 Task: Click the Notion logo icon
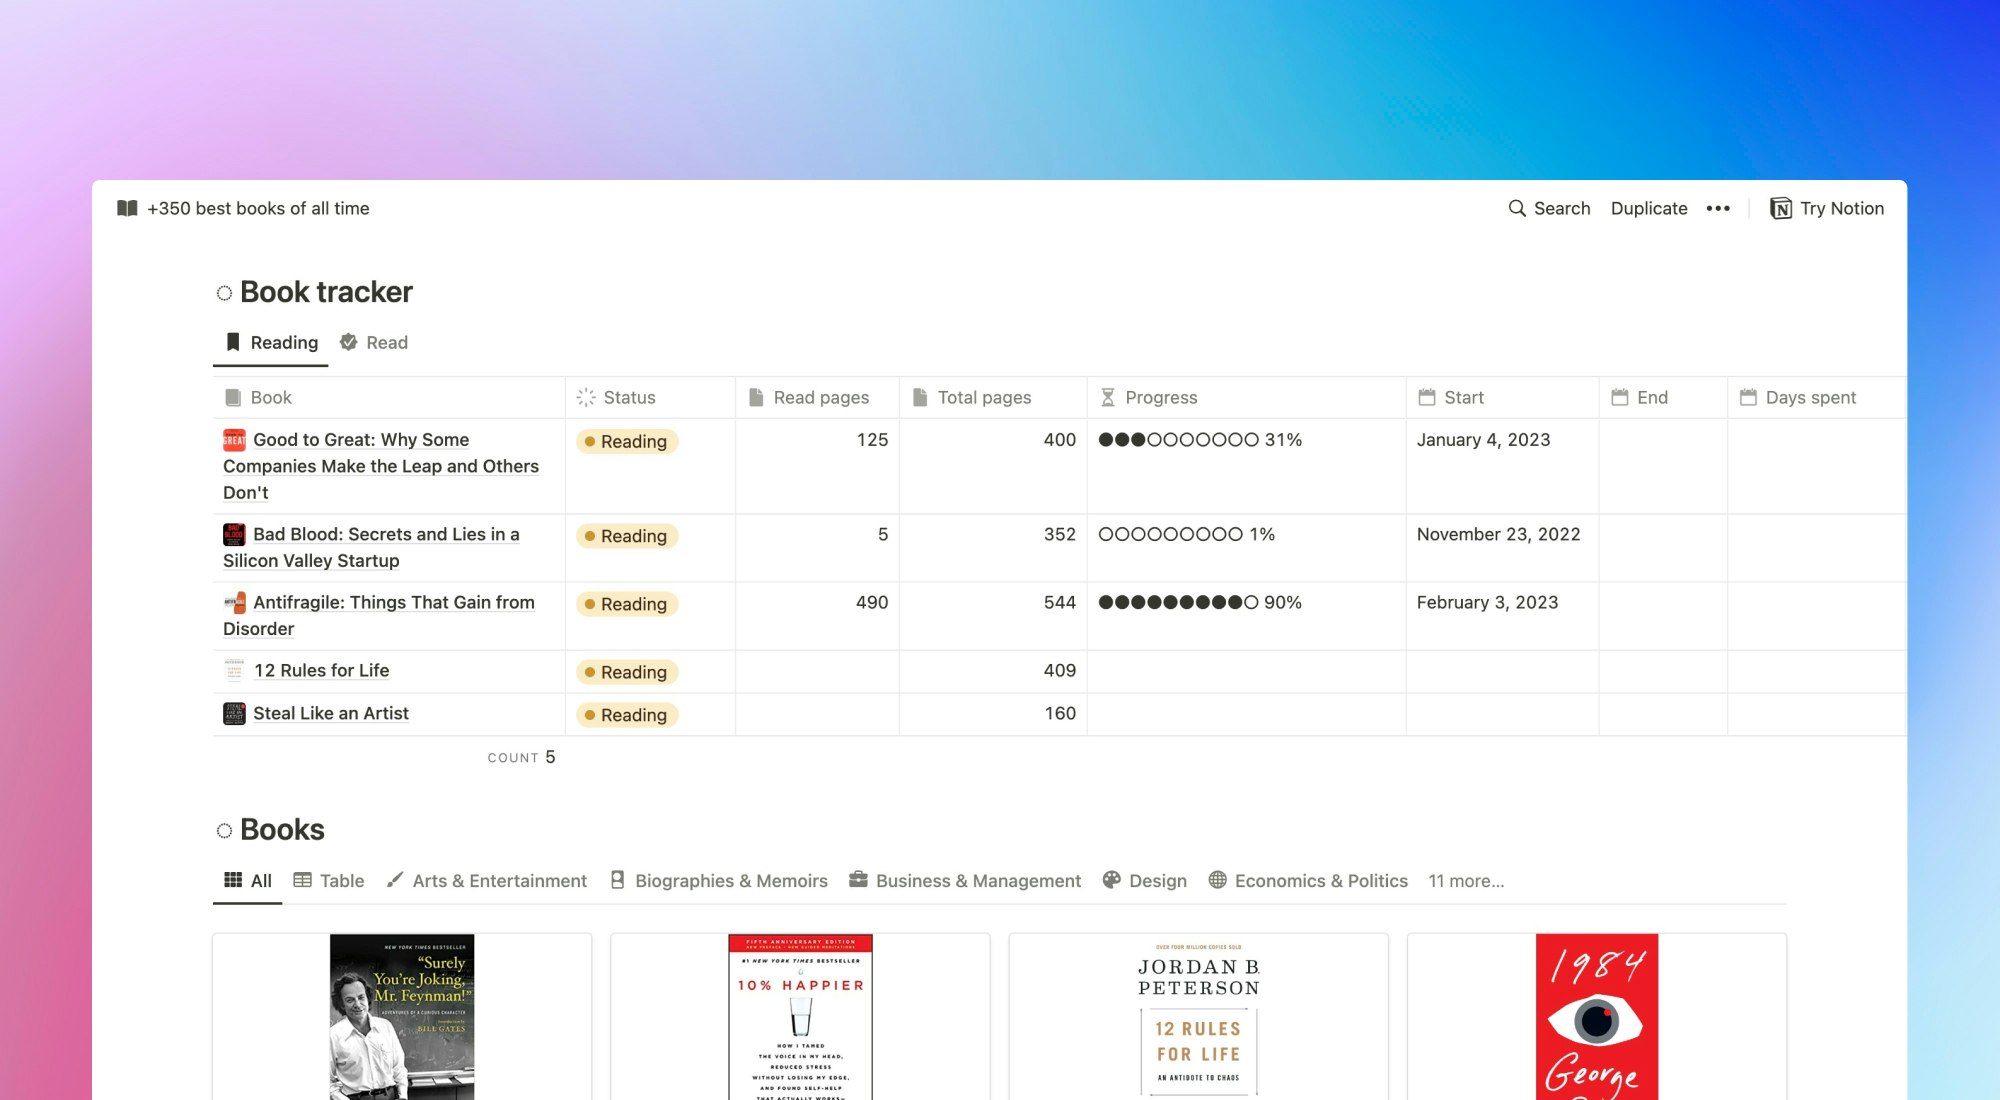click(1781, 208)
